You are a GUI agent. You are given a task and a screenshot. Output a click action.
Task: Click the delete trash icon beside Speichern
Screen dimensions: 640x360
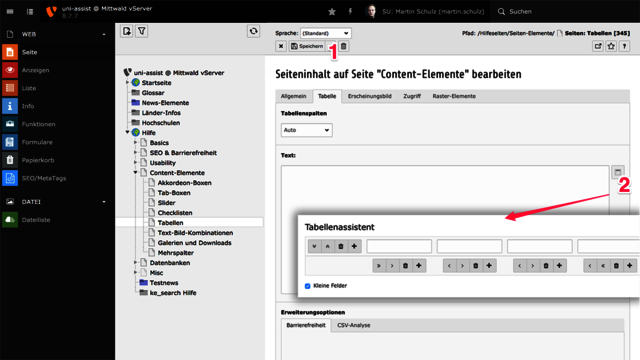pyautogui.click(x=344, y=46)
